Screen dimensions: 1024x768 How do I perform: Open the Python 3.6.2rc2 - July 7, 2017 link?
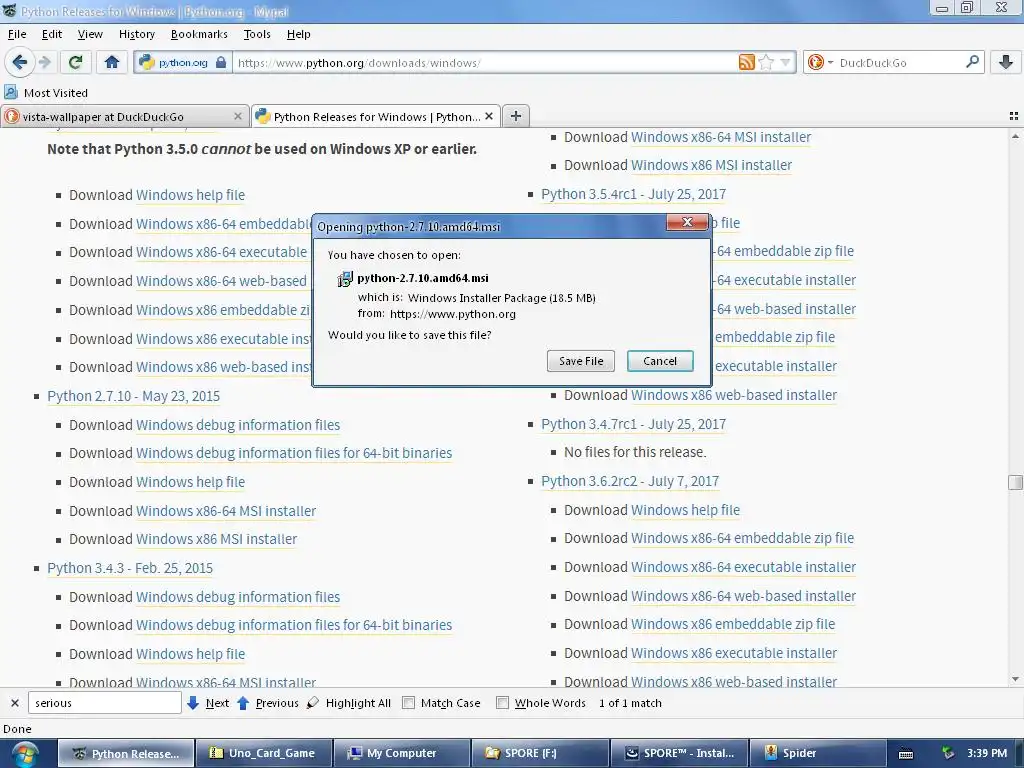point(630,481)
